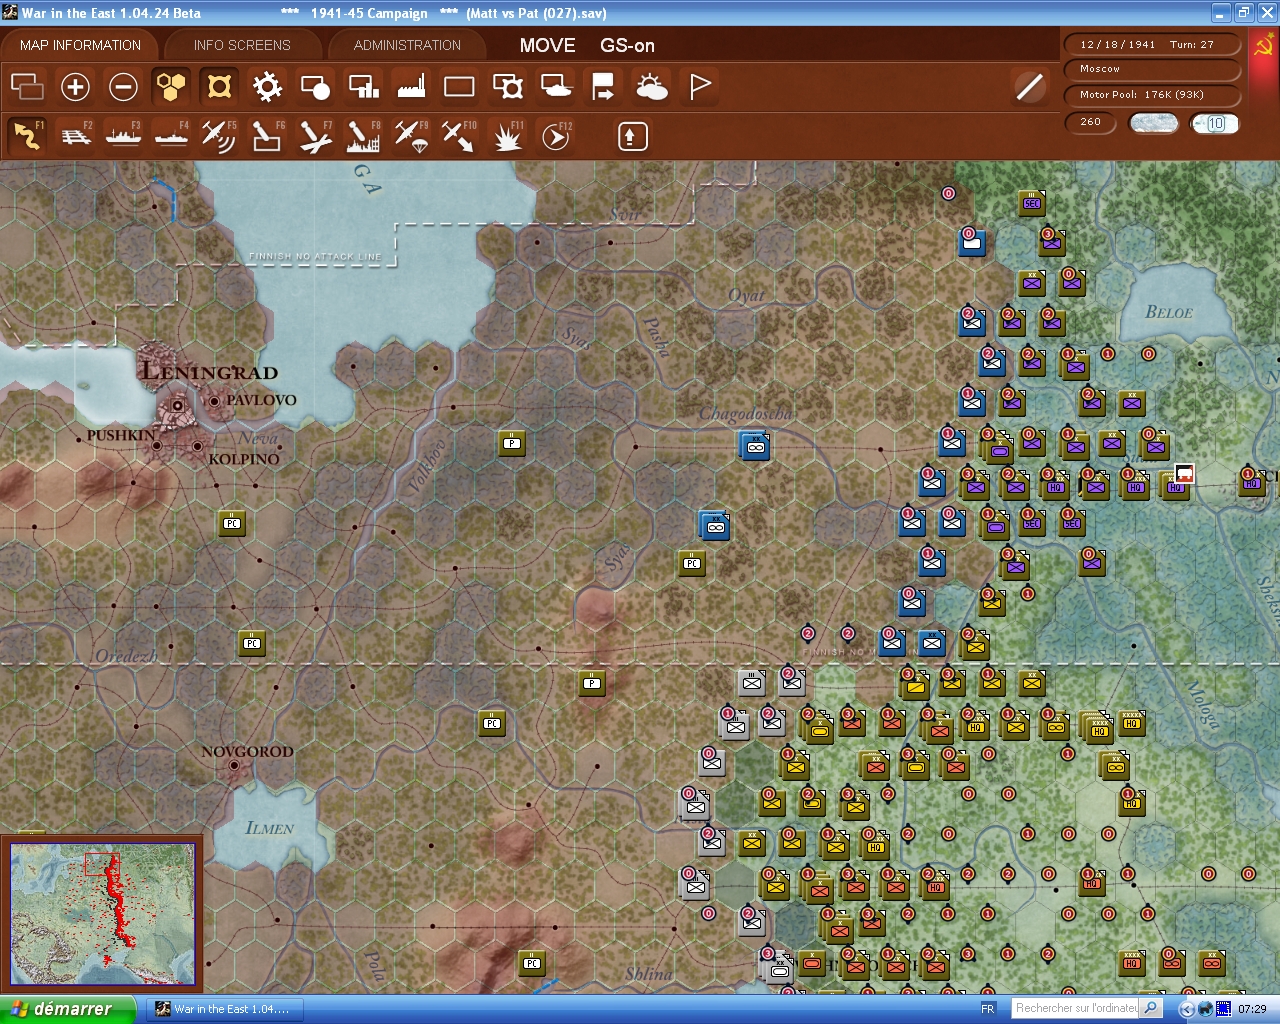This screenshot has width=1280, height=1024.
Task: Click the desktop search input field
Action: coord(1074,1008)
